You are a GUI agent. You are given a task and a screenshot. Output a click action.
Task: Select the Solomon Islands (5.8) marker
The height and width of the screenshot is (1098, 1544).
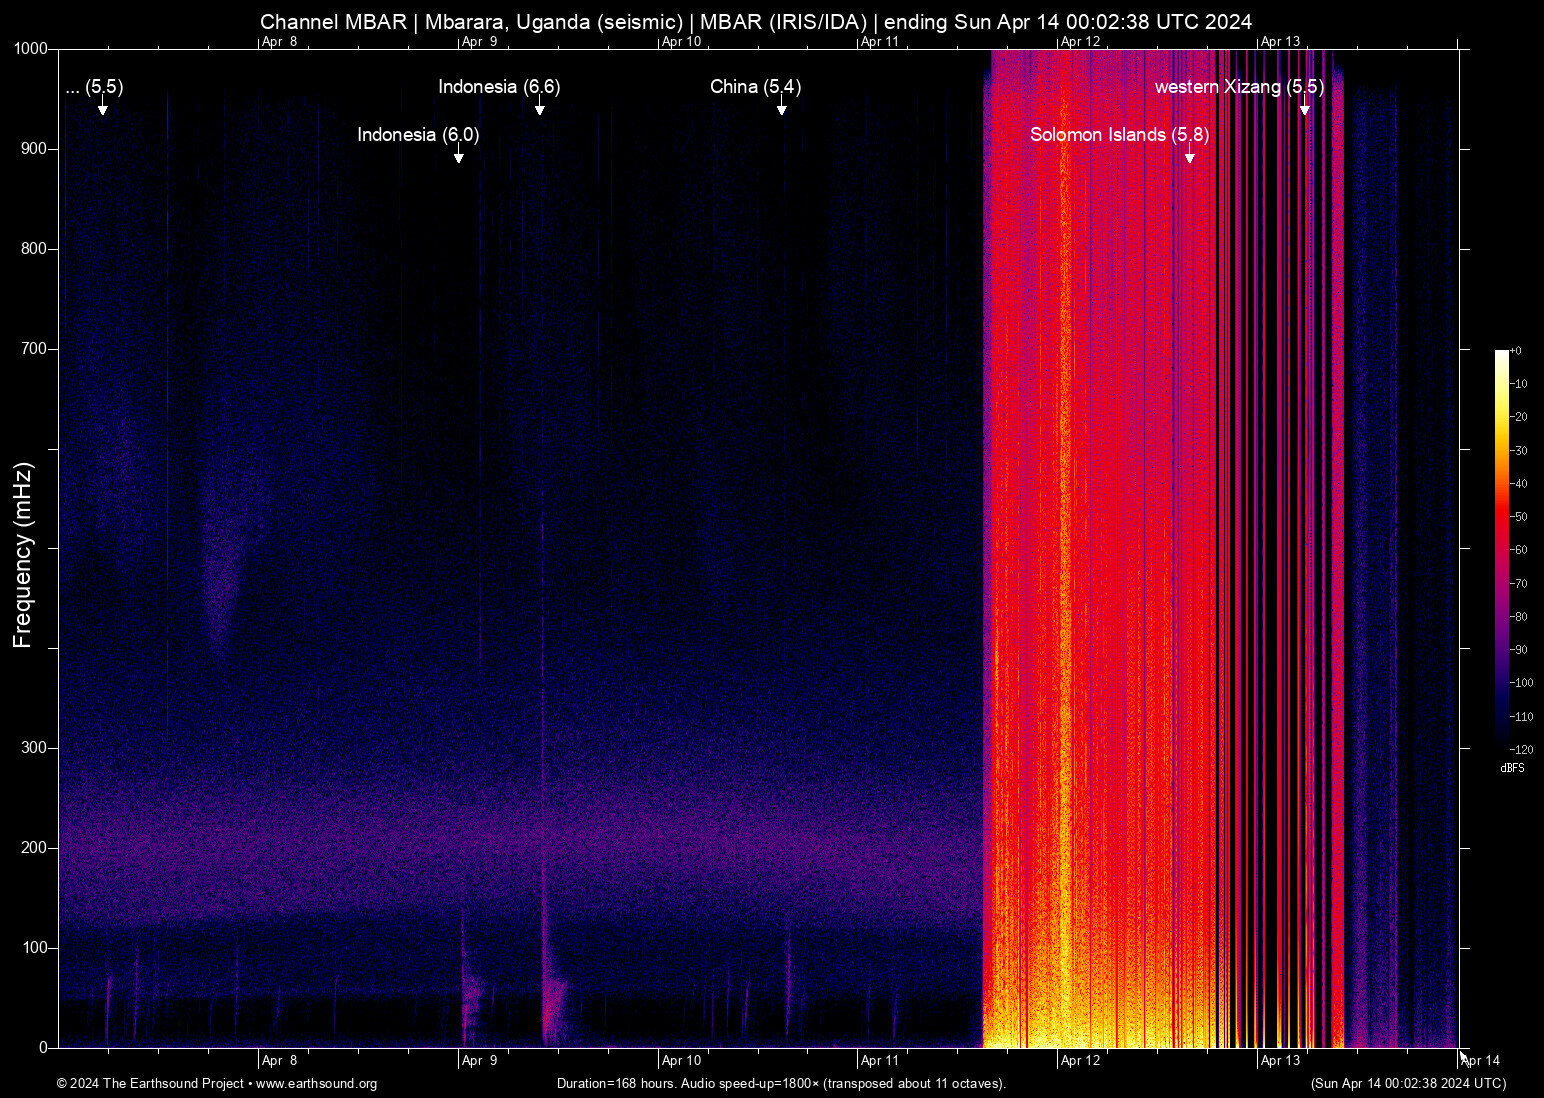(x=1118, y=134)
